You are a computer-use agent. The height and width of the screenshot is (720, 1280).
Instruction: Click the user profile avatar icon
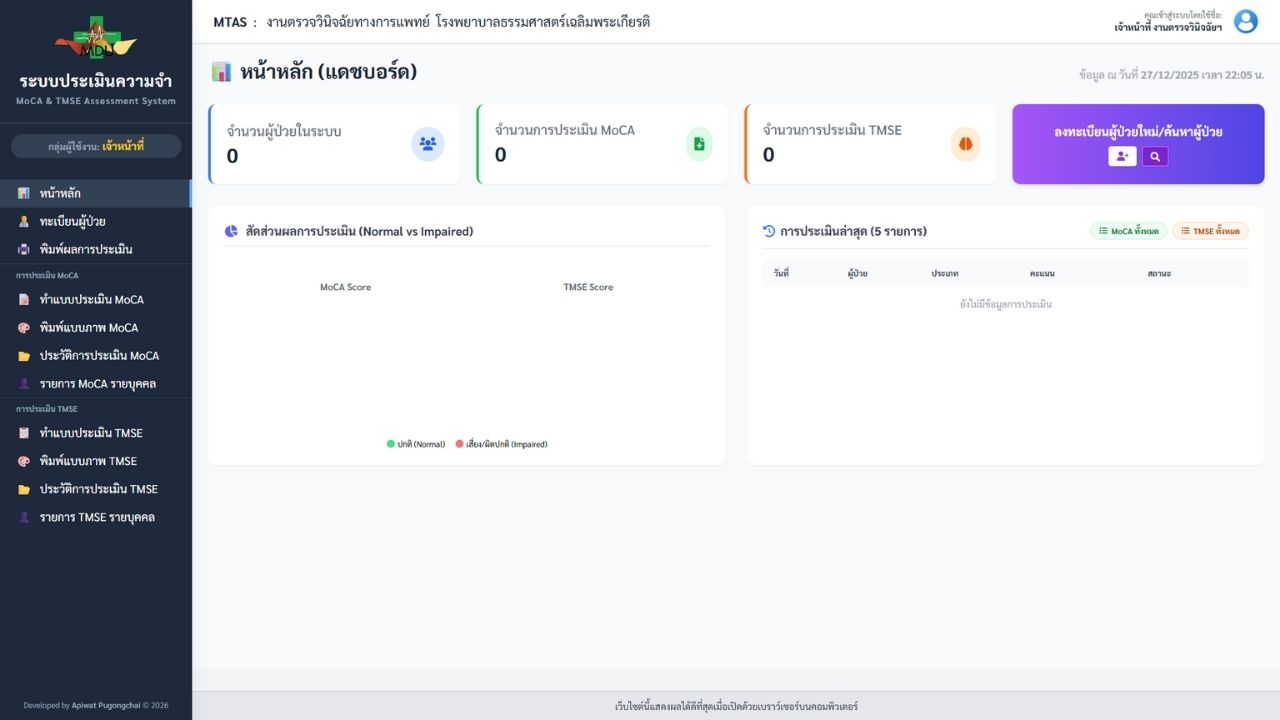coord(1245,22)
